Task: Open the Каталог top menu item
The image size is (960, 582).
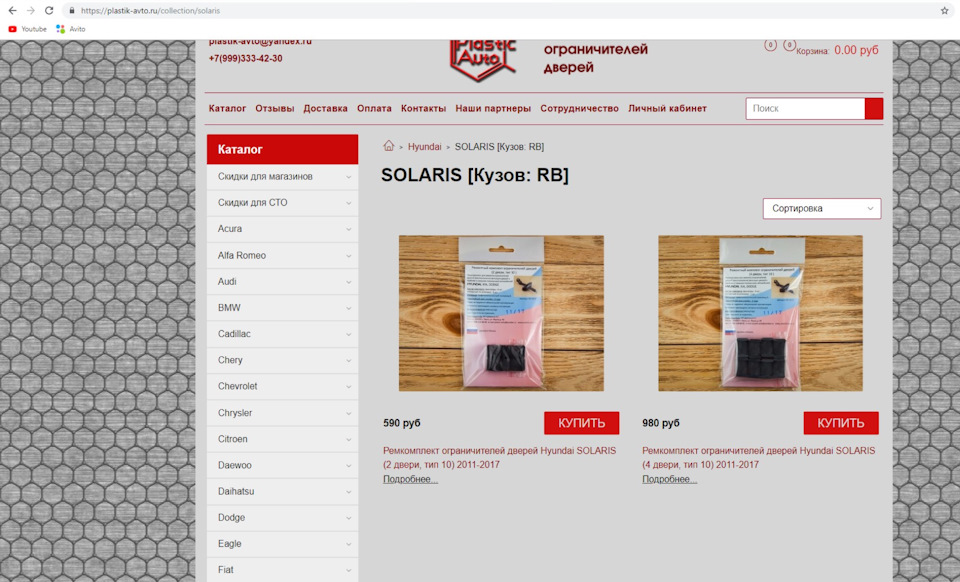Action: pyautogui.click(x=227, y=108)
